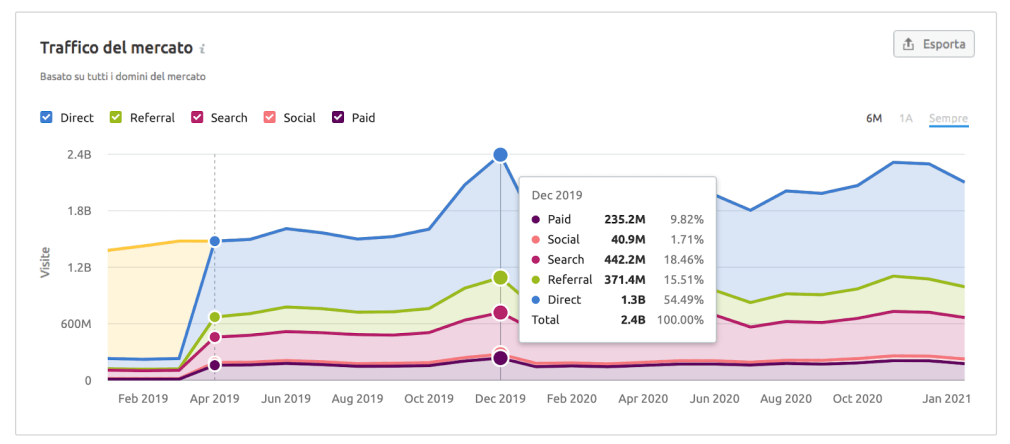The image size is (1010, 444).
Task: Click the Search marker at Dec 2019
Action: [x=500, y=313]
